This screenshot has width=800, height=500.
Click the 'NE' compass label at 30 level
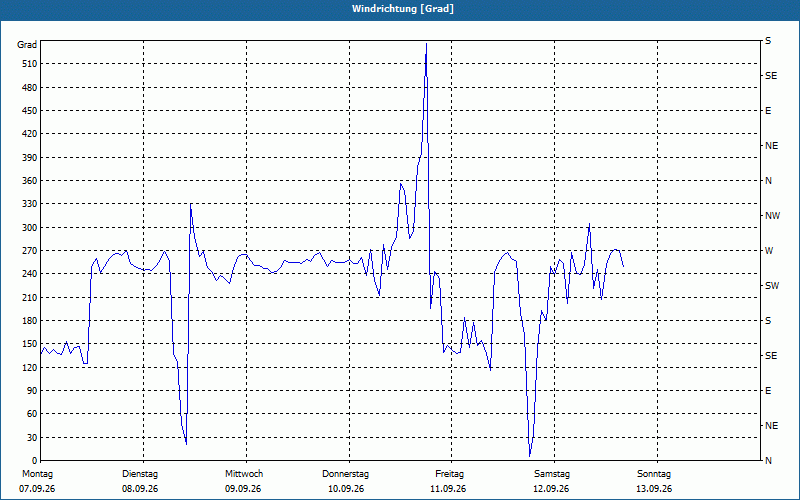771,426
